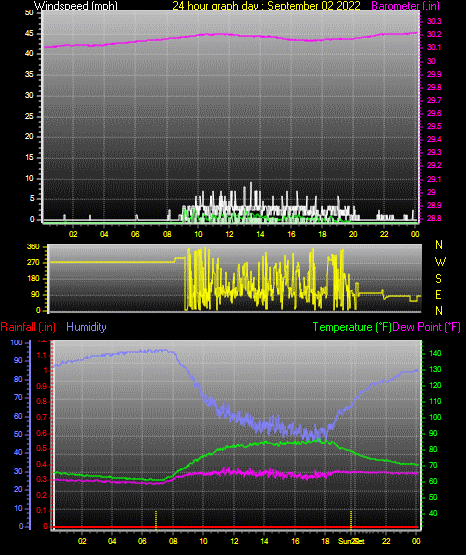
Task: Click the Rainfall (.in) legend label
Action: click(28, 327)
